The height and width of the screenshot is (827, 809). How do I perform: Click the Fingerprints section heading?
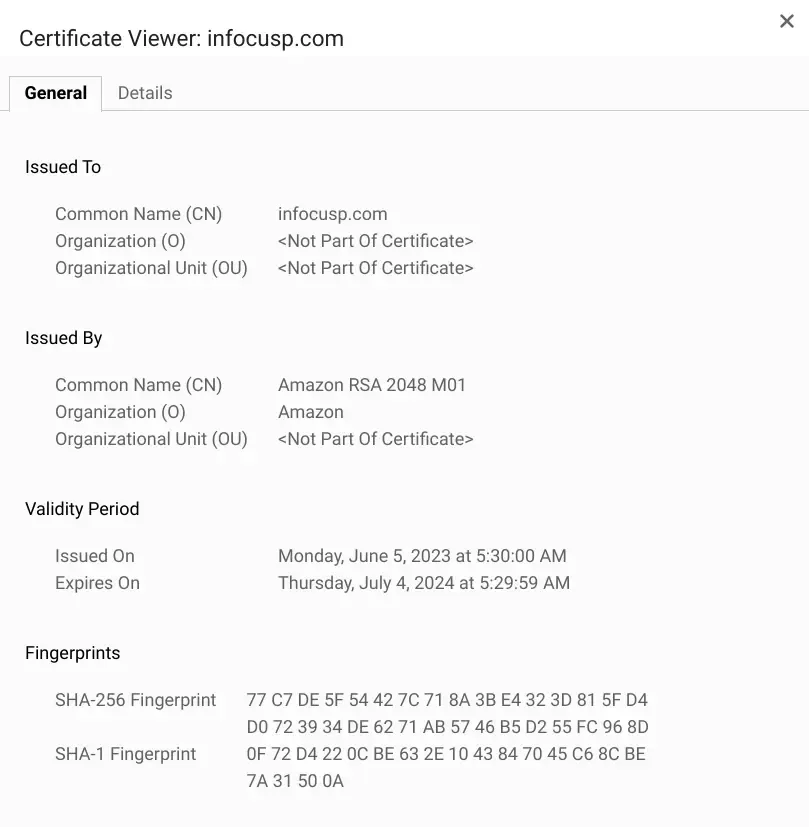72,652
